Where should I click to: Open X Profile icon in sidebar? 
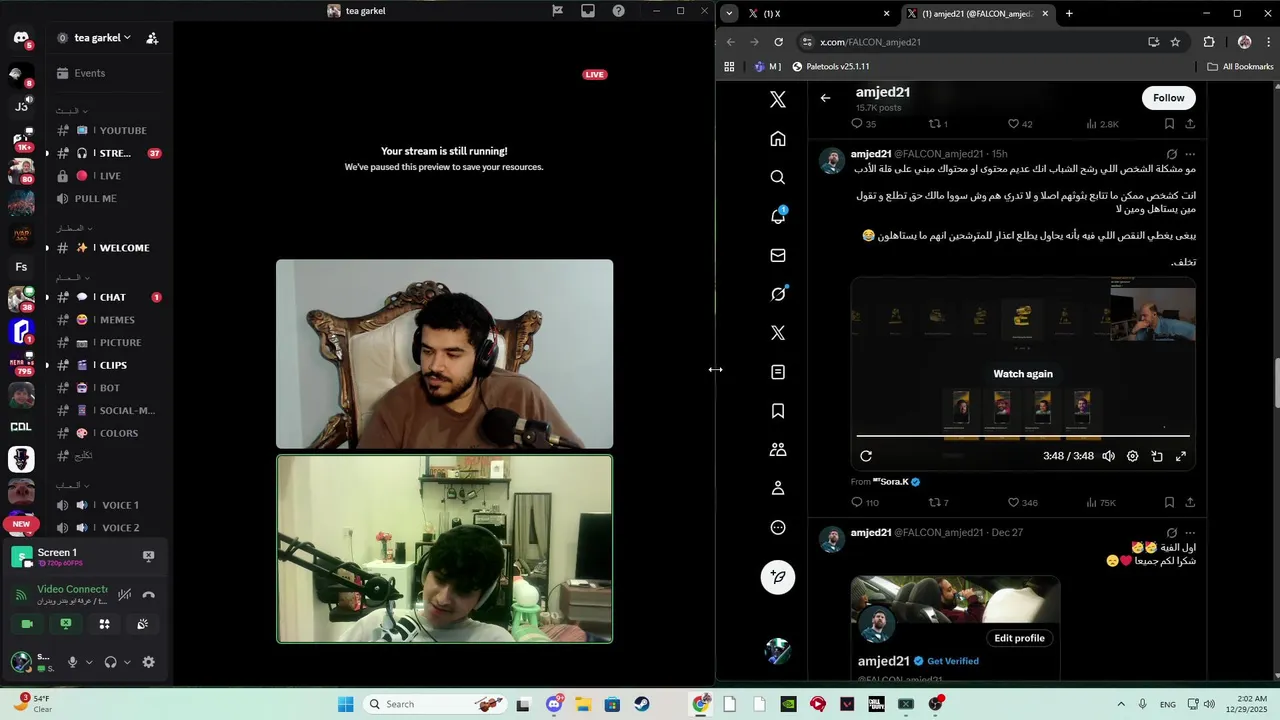point(778,489)
